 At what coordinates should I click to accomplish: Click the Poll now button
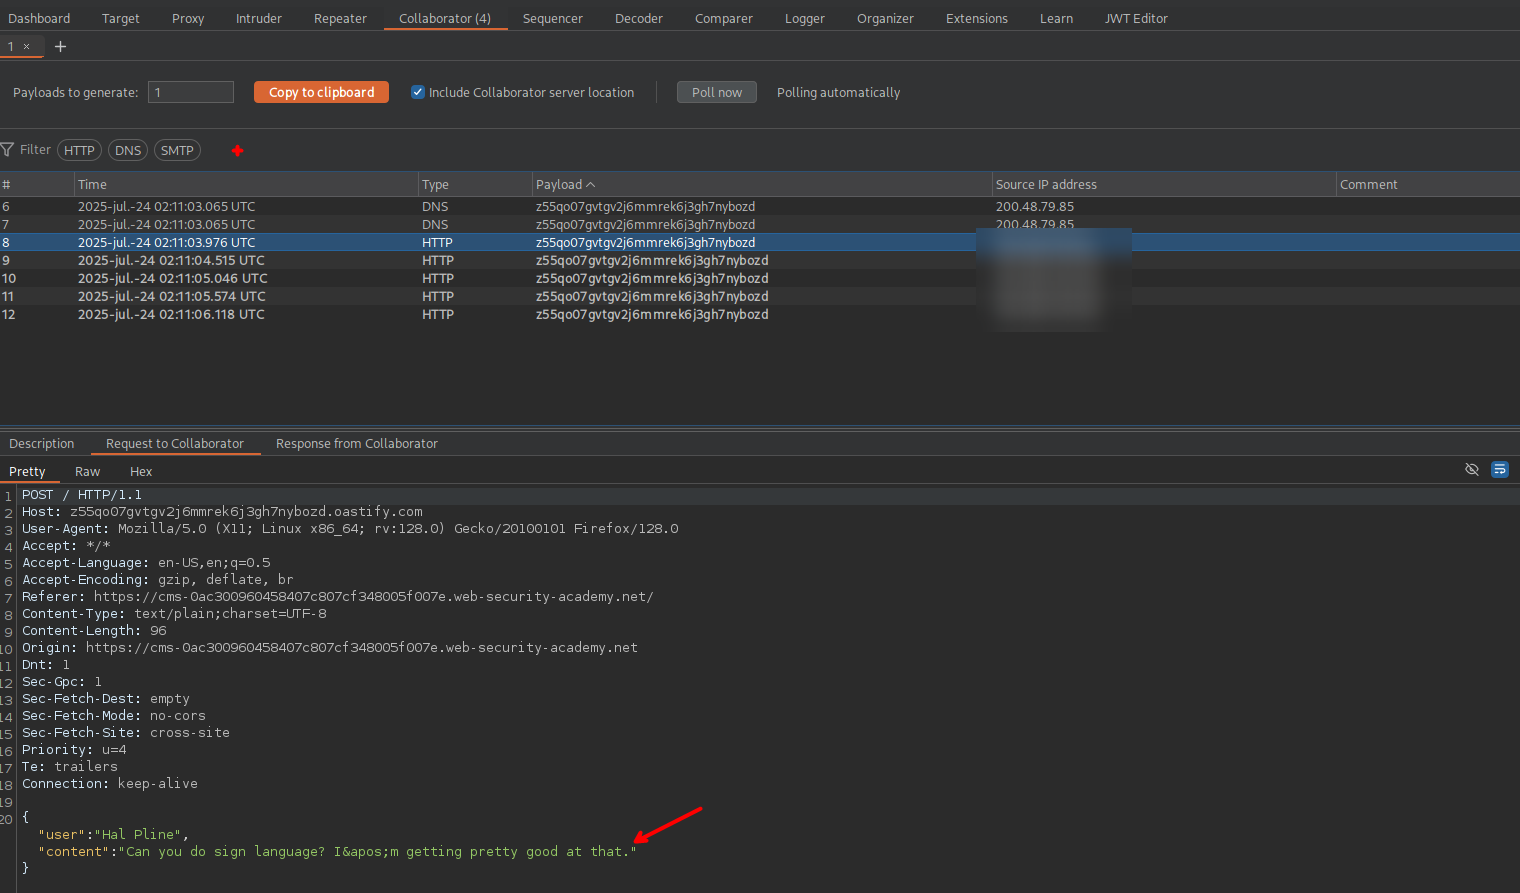[x=716, y=92]
